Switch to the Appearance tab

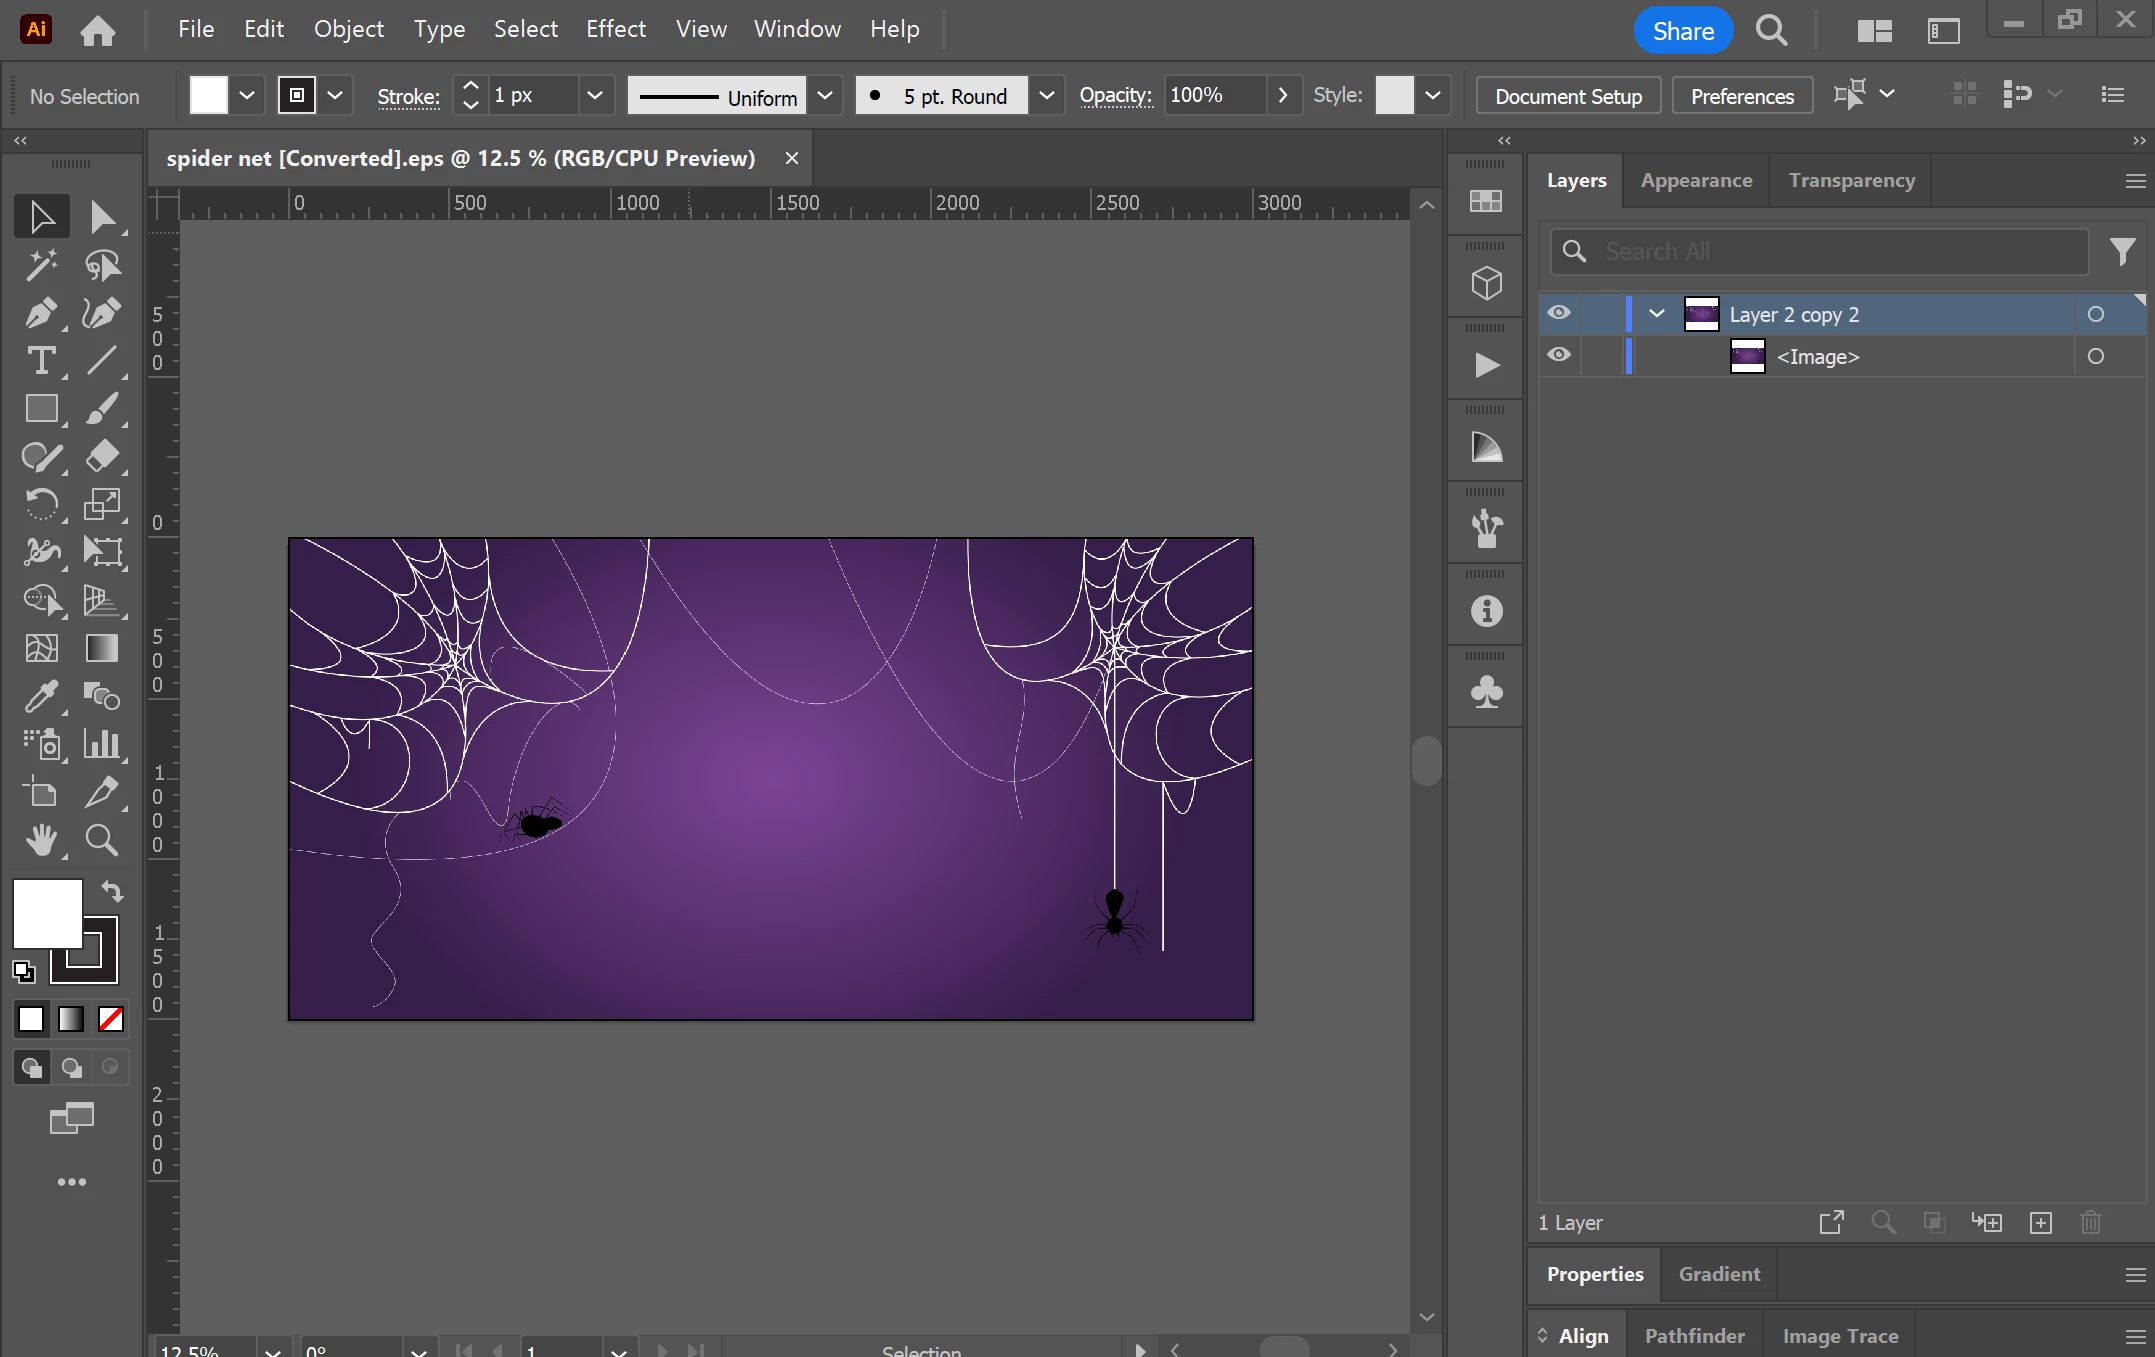[x=1696, y=181]
